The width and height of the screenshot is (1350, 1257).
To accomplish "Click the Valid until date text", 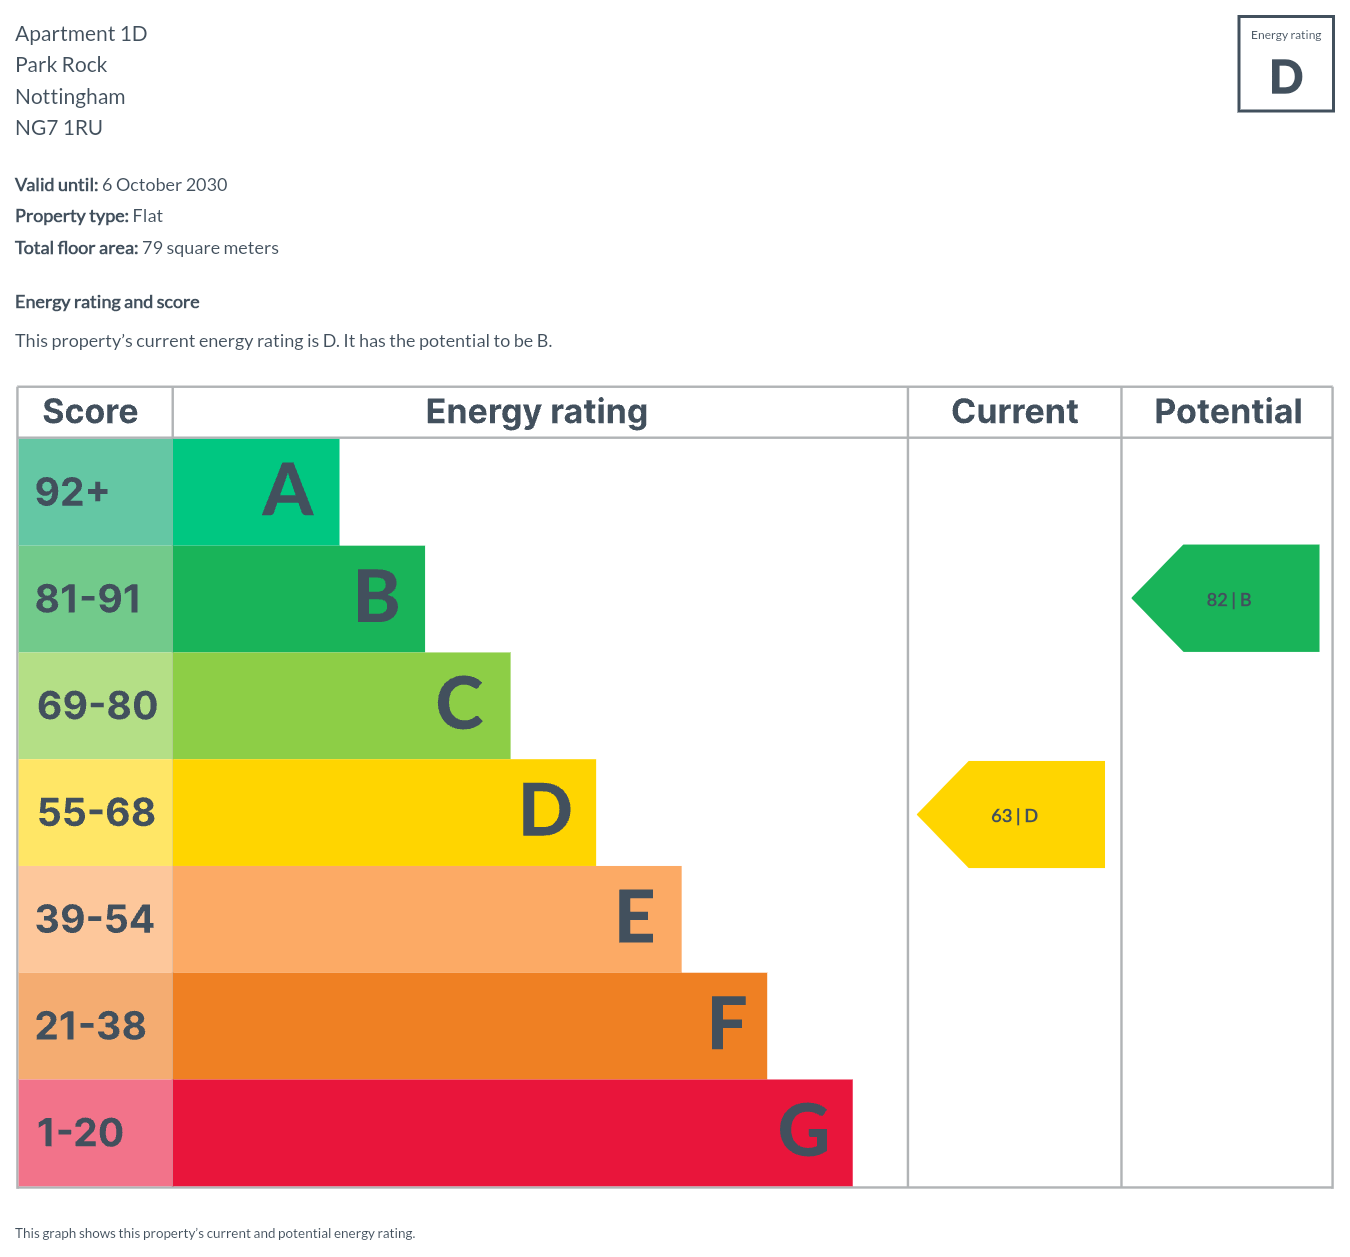I will click(121, 185).
